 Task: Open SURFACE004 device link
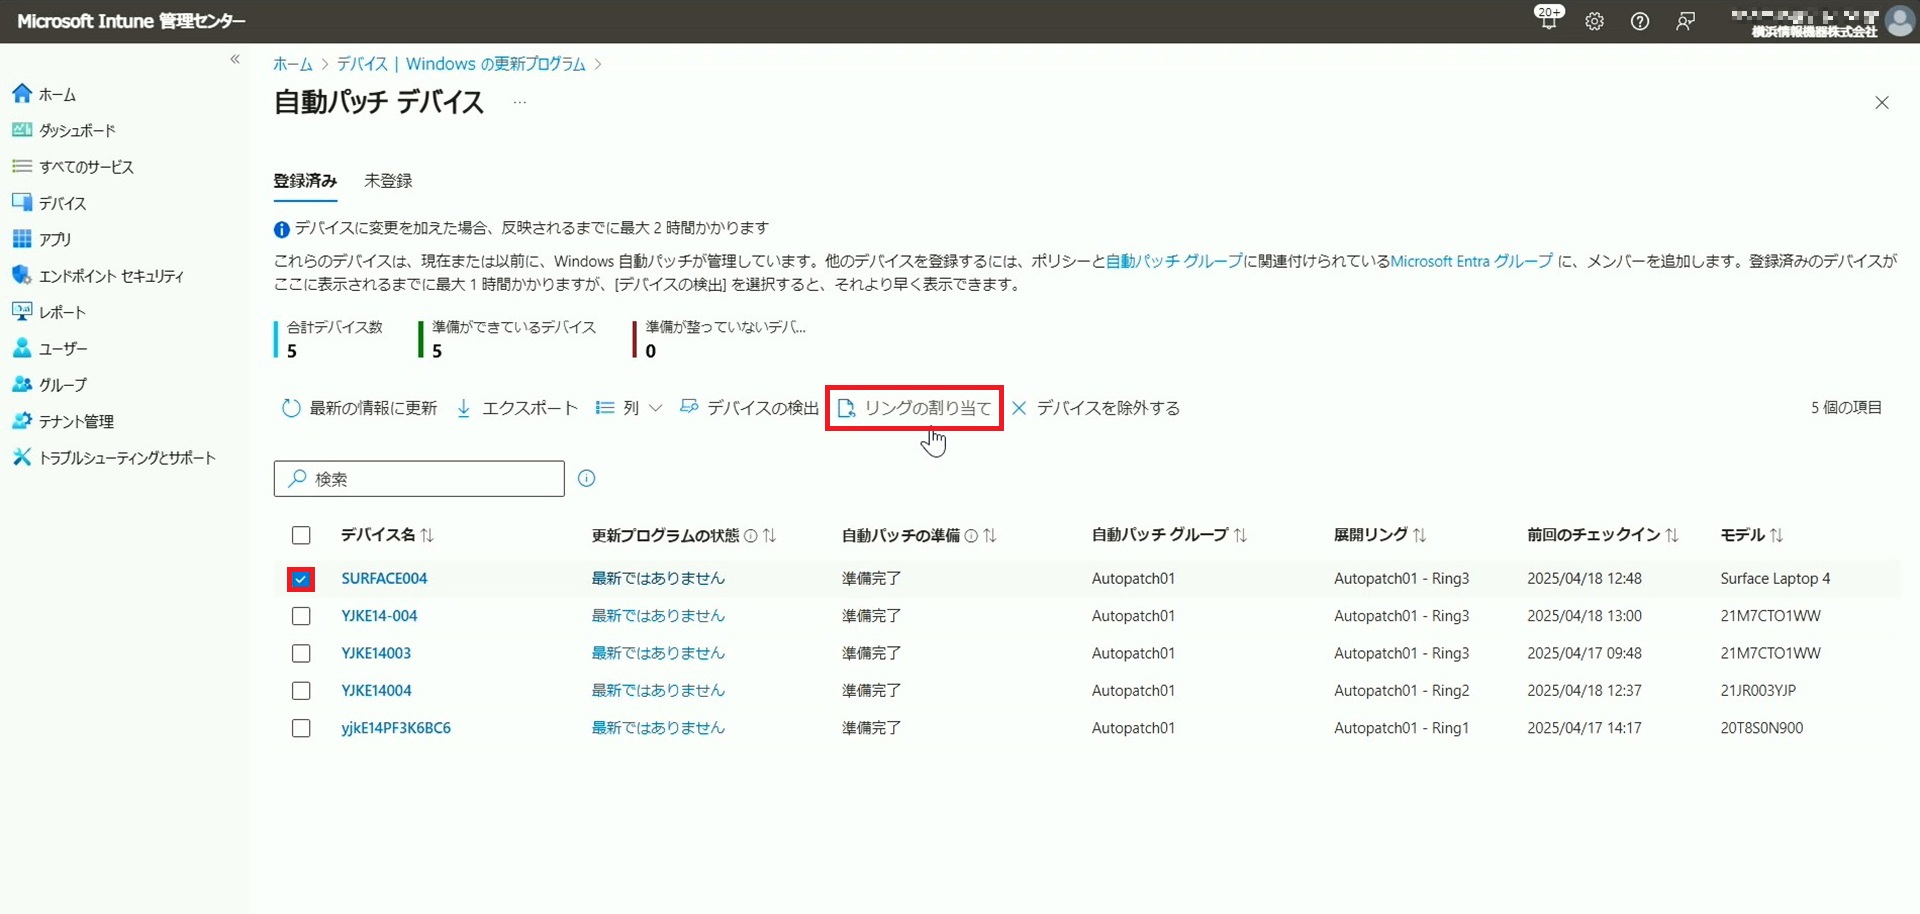(x=384, y=579)
